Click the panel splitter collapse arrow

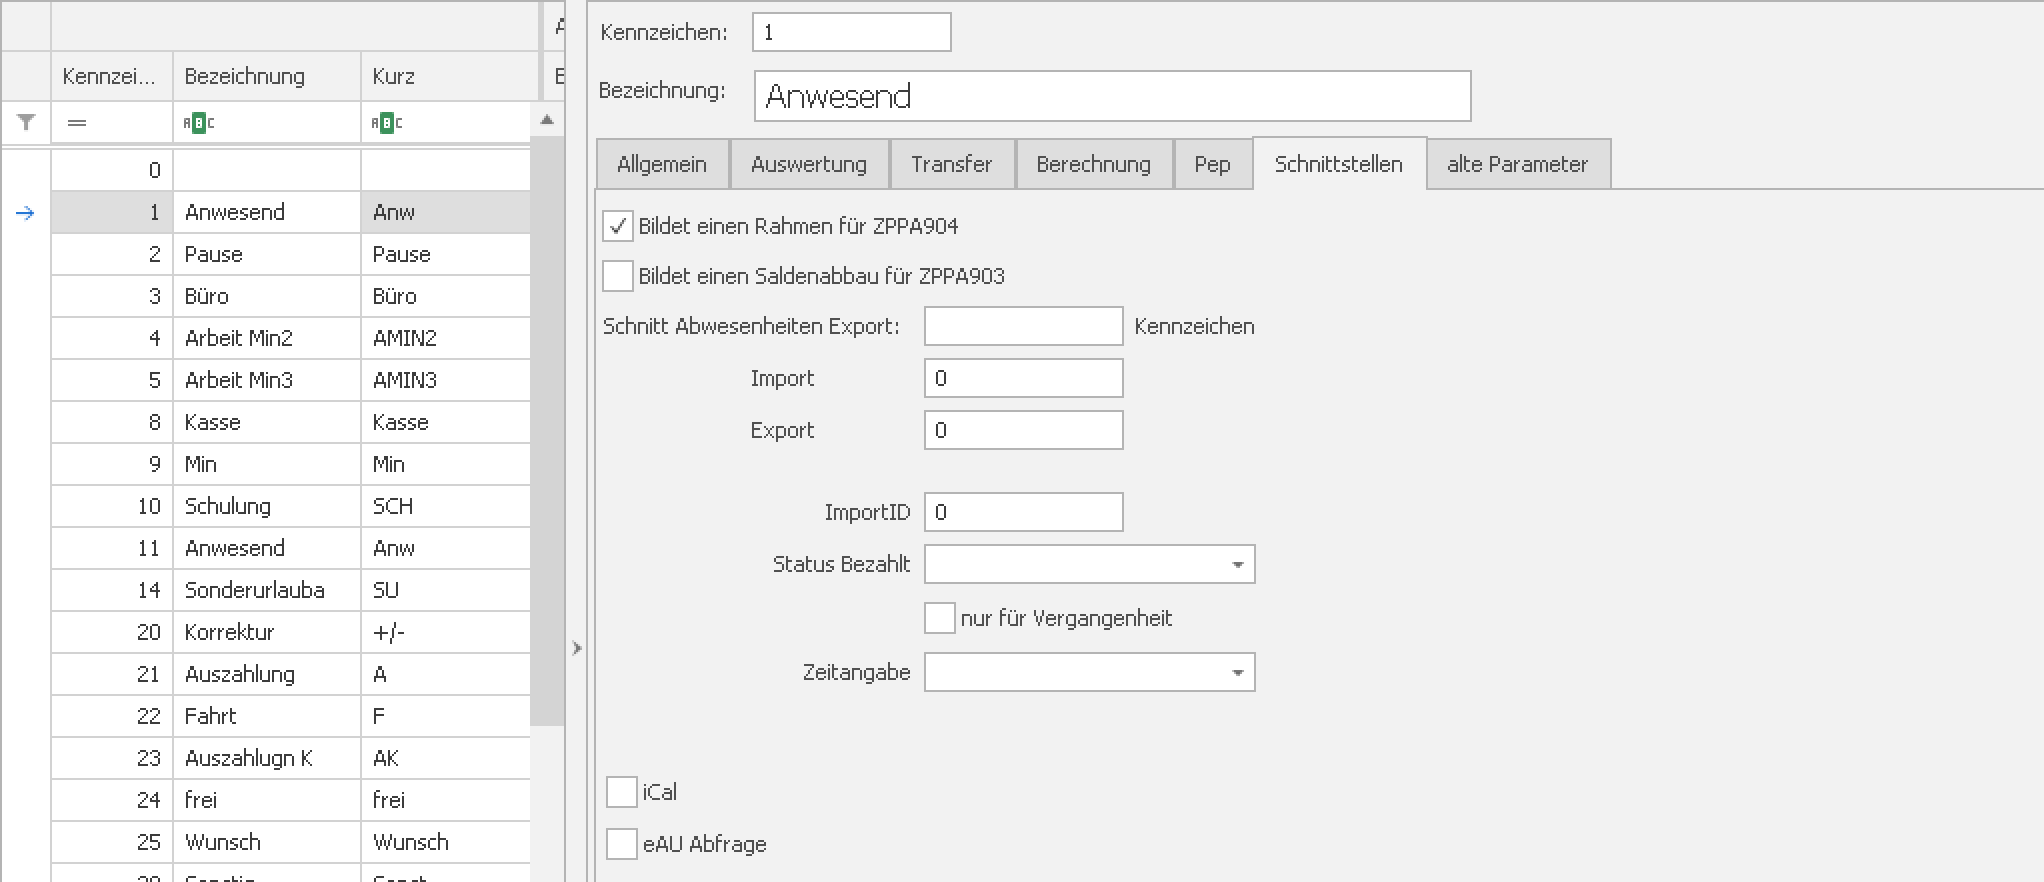[x=576, y=648]
